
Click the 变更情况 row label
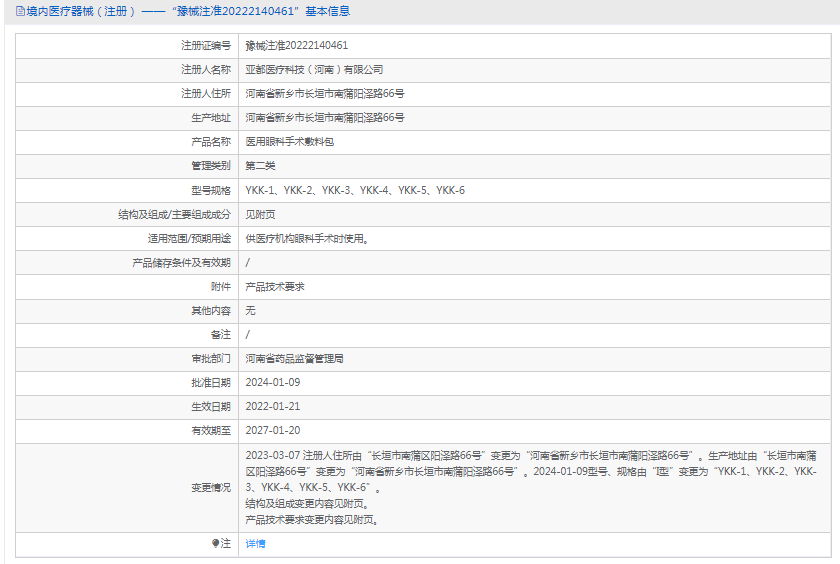(211, 487)
